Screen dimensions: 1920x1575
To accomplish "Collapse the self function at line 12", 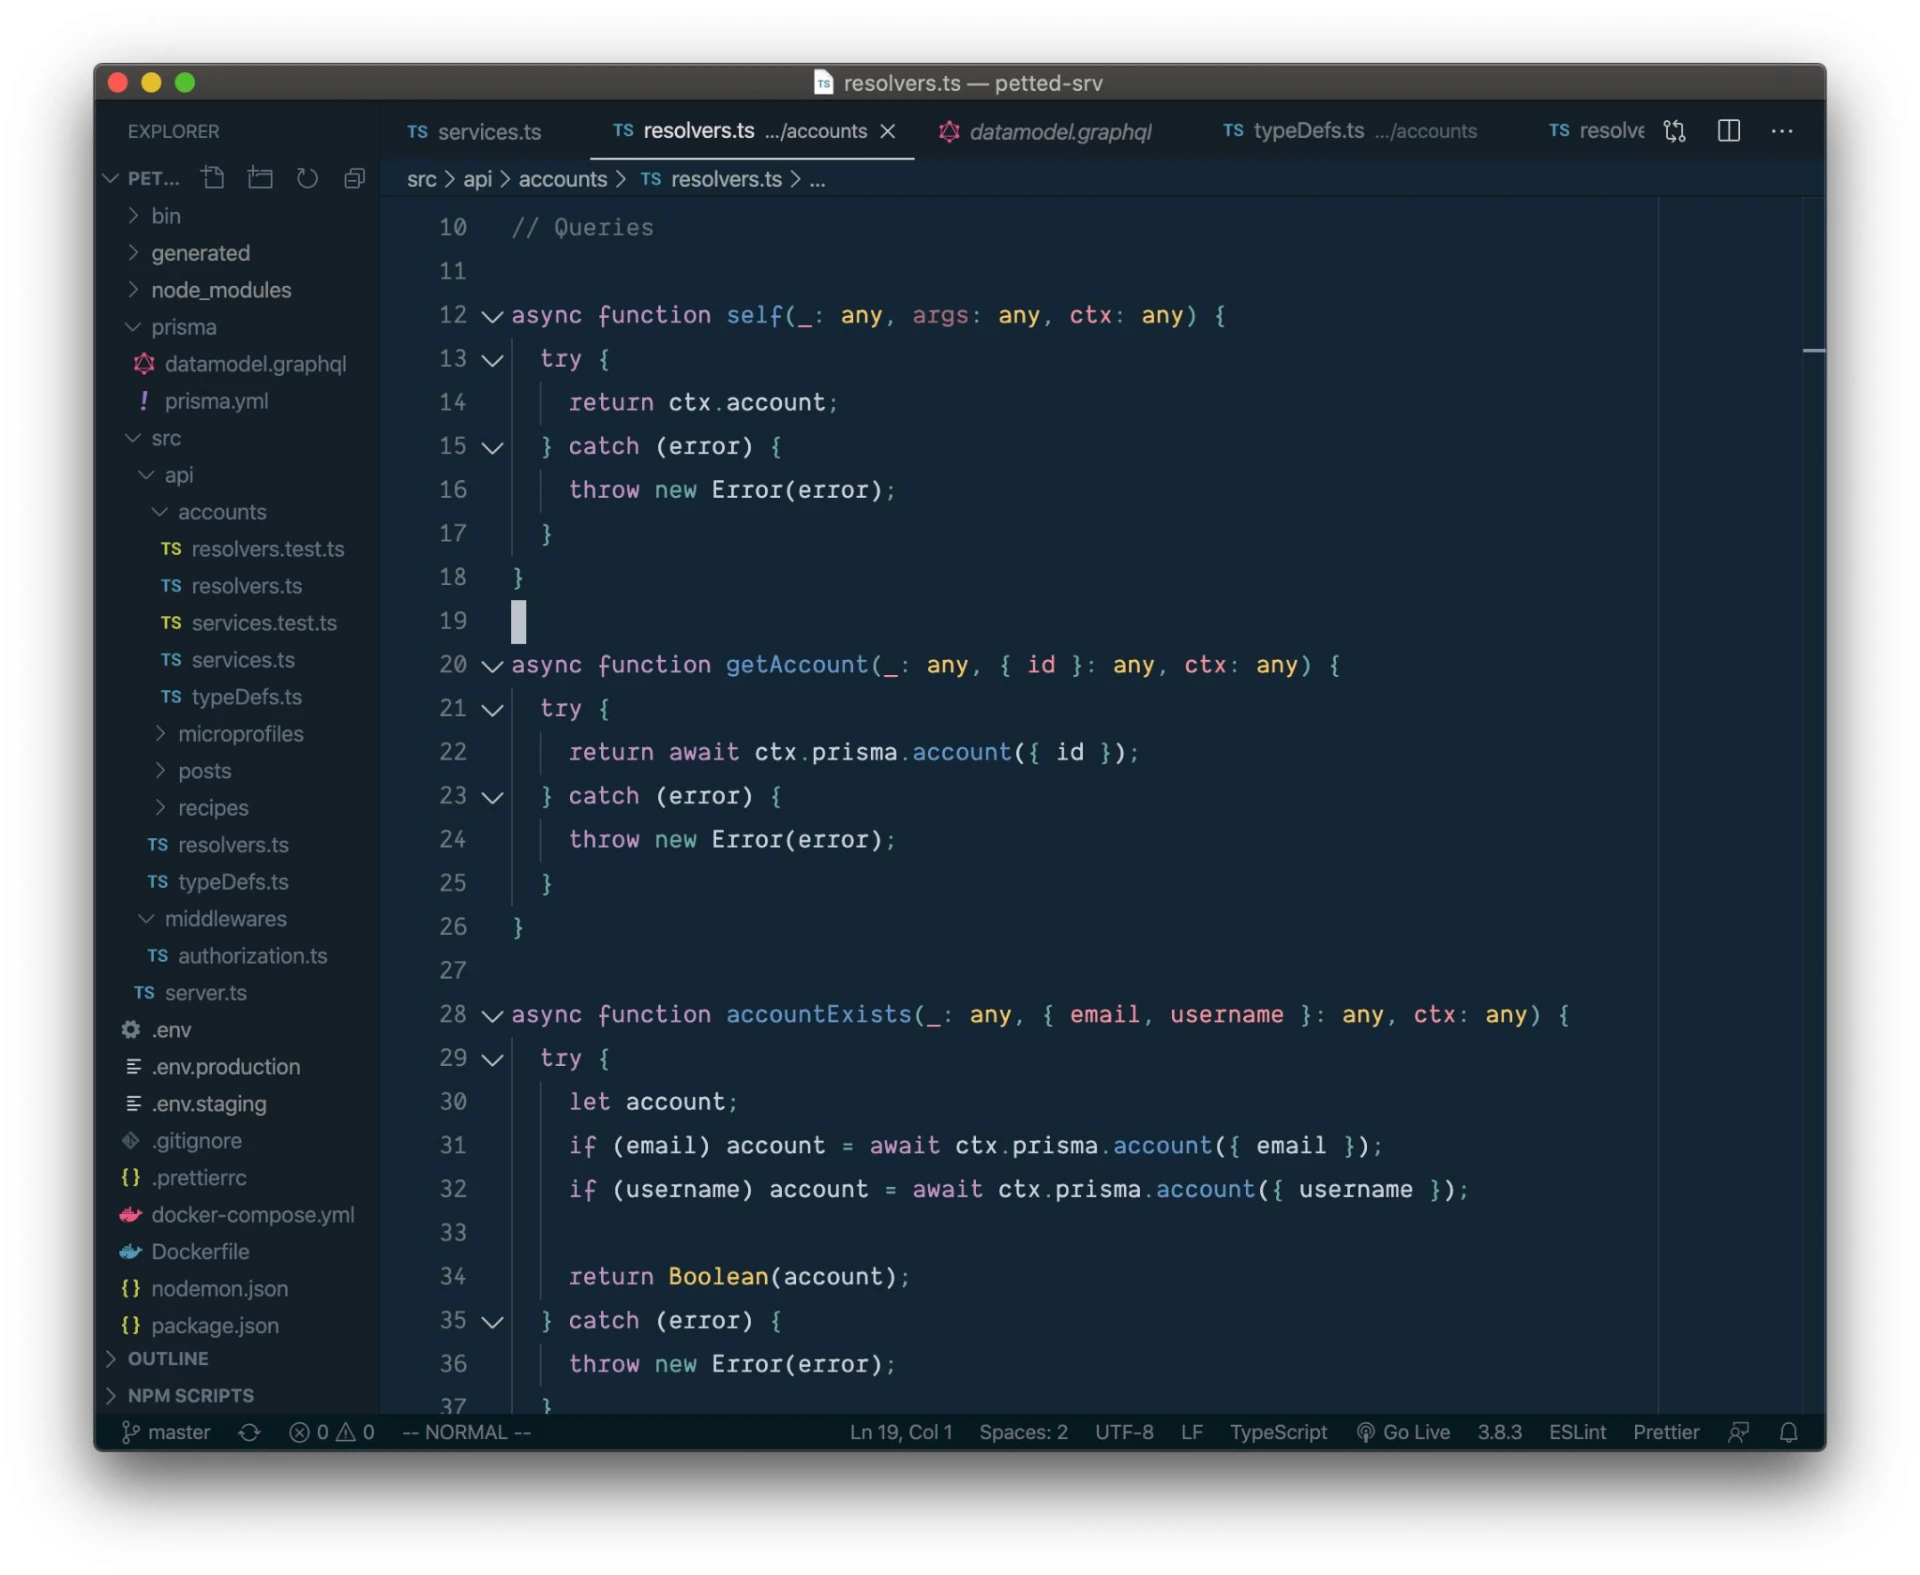I will [x=492, y=316].
